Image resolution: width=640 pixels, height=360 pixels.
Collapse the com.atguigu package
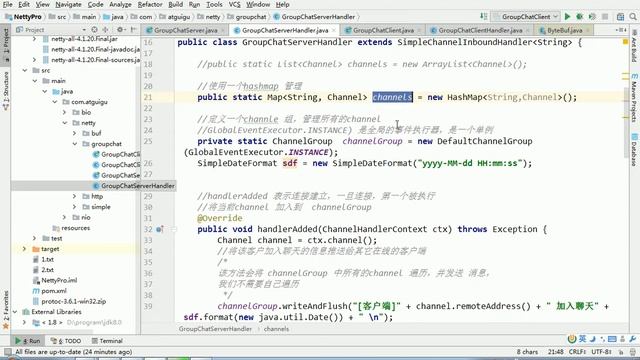click(x=55, y=102)
